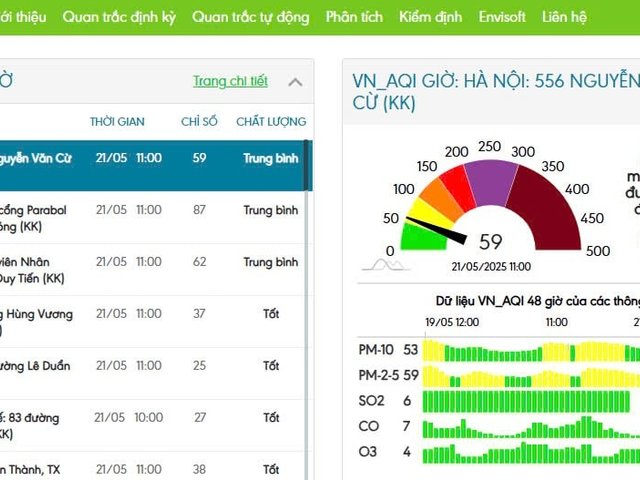Select the Hùng Vương station row
Viewport: 640px width, 480px height.
tap(150, 321)
